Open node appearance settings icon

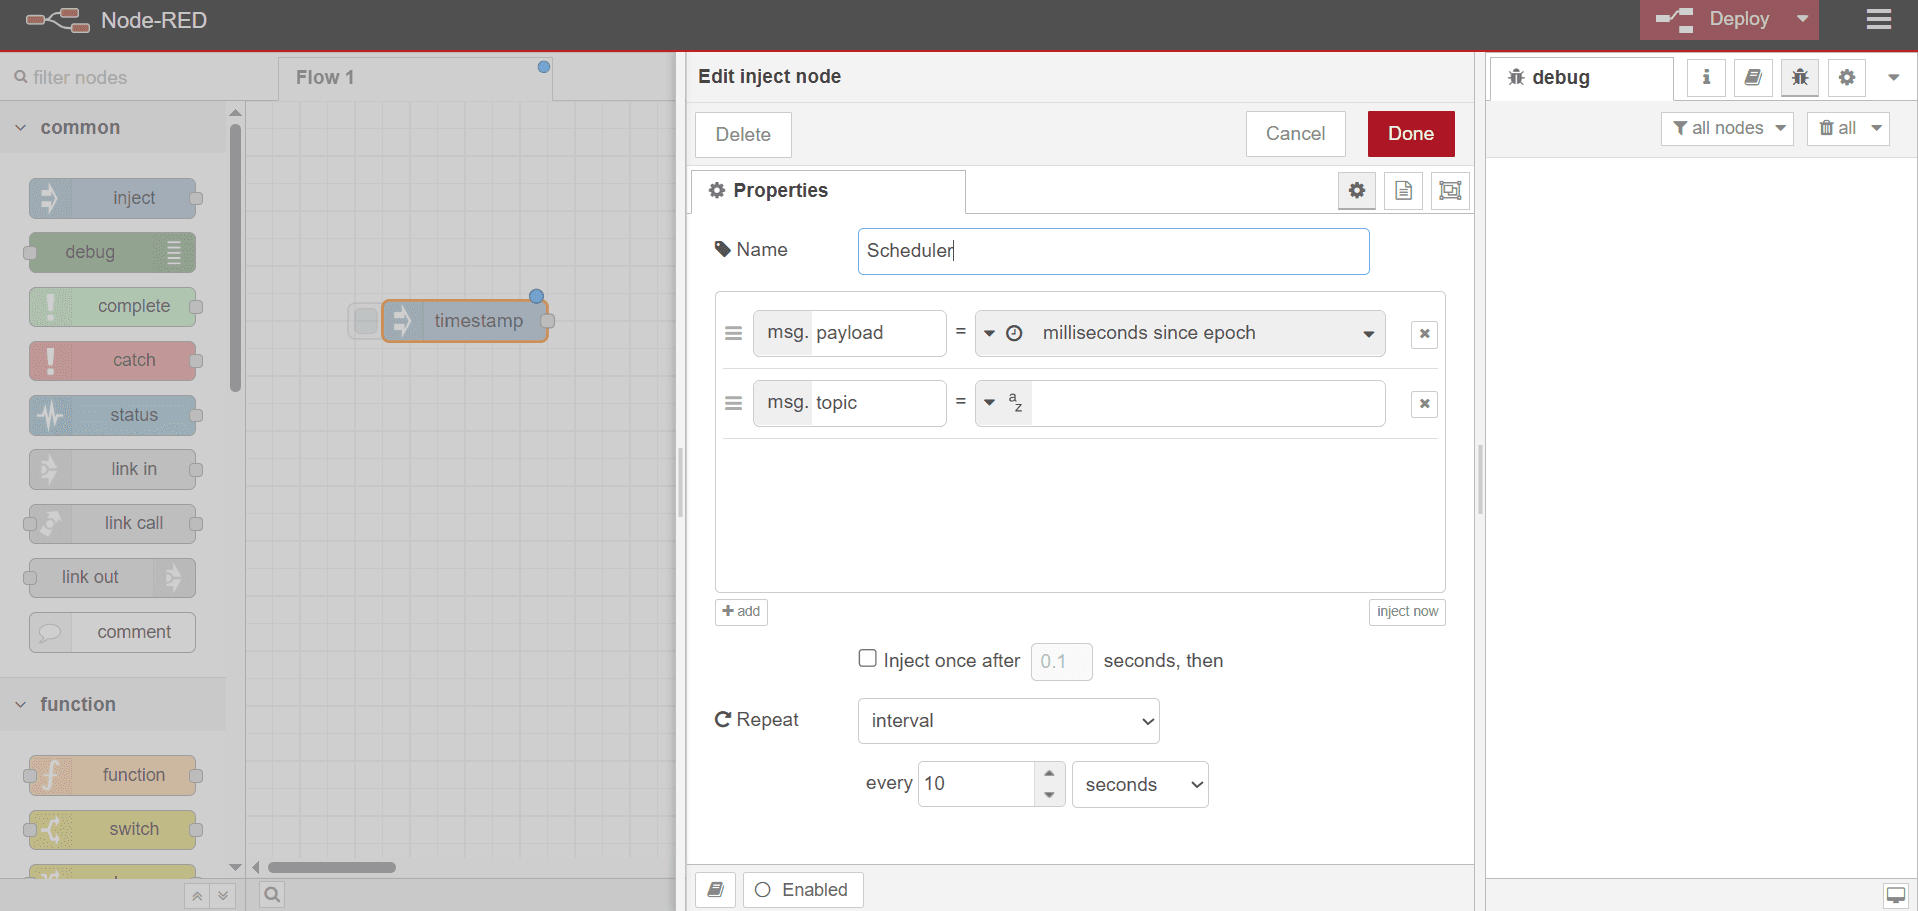tap(1450, 190)
